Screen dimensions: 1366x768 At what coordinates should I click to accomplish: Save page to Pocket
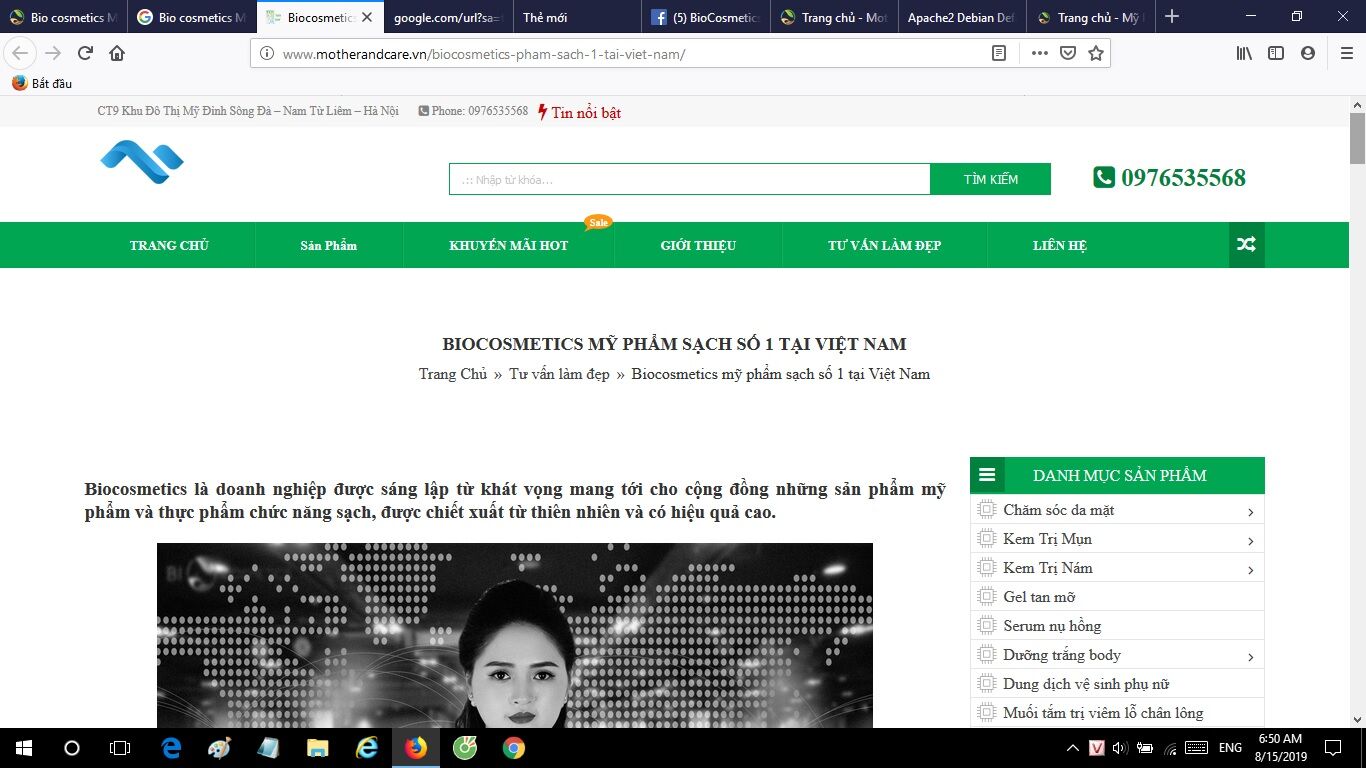(1068, 54)
